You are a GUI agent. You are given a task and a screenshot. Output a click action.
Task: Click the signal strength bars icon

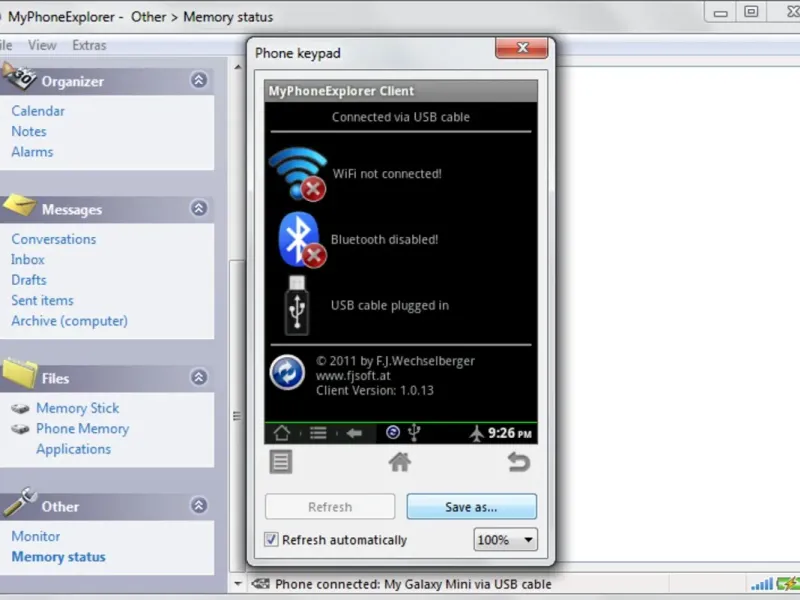click(762, 584)
